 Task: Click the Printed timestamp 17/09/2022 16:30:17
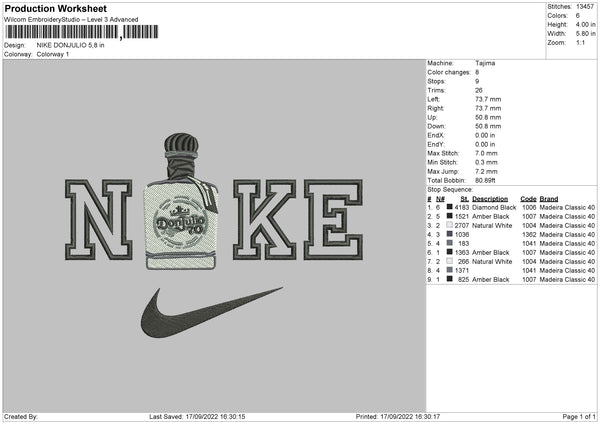click(410, 417)
